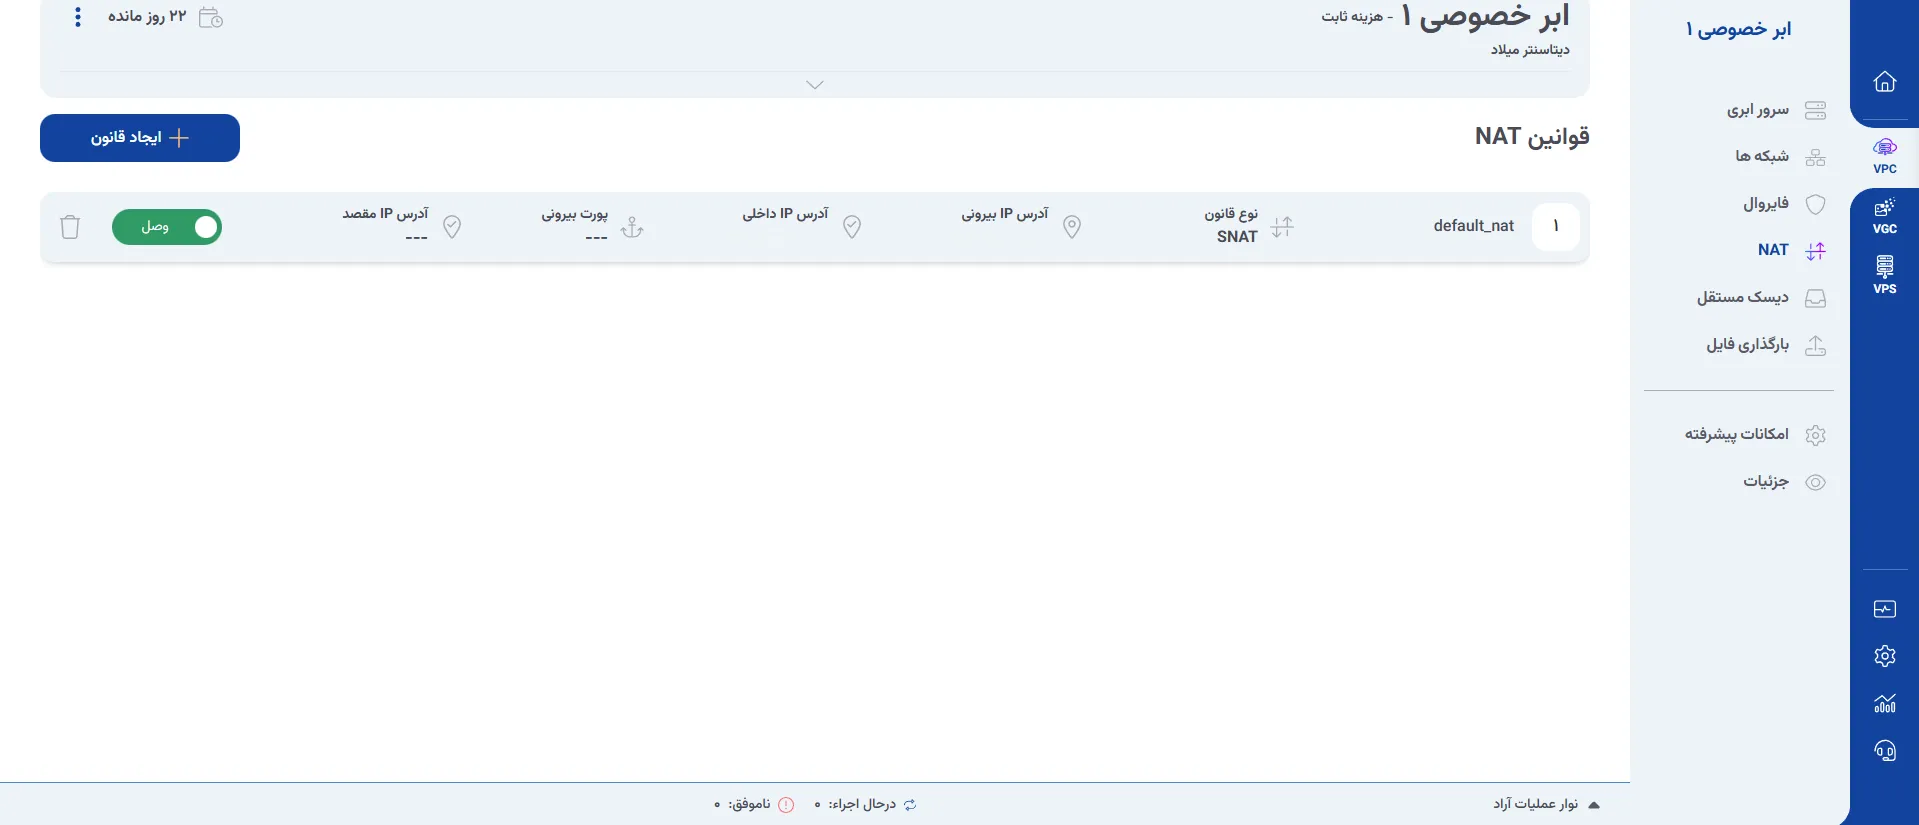Expand the نوار عملیات آراد bar
The width and height of the screenshot is (1919, 825).
(x=1546, y=804)
